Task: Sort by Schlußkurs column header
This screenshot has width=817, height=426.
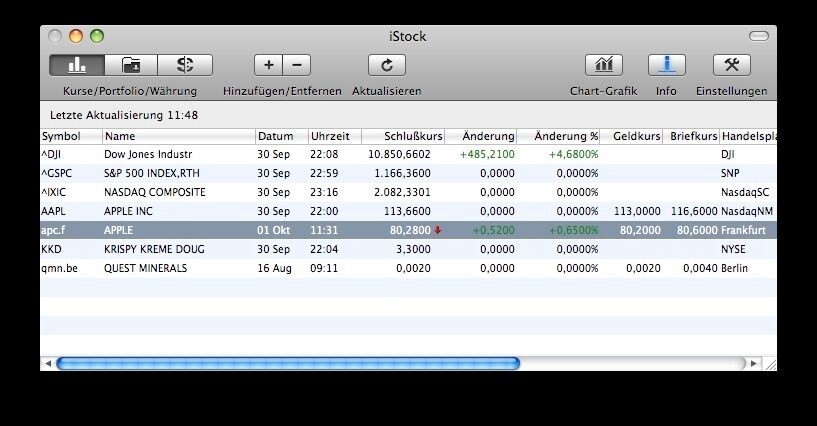Action: click(403, 136)
